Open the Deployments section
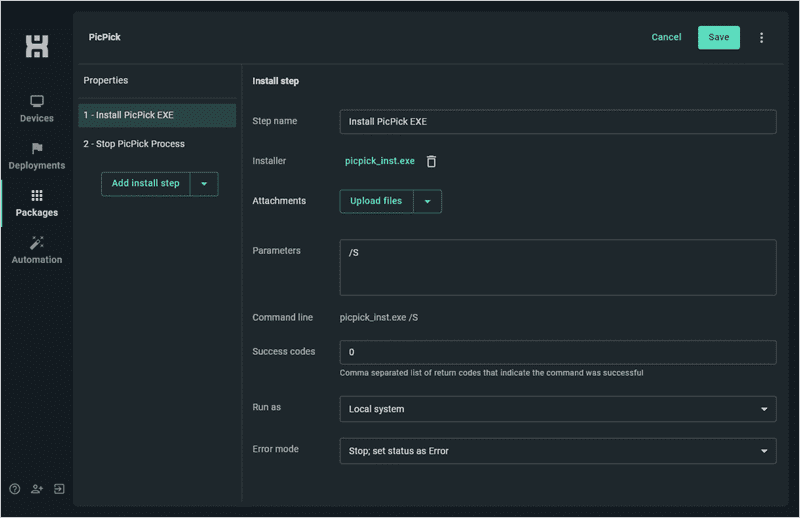 pos(37,156)
